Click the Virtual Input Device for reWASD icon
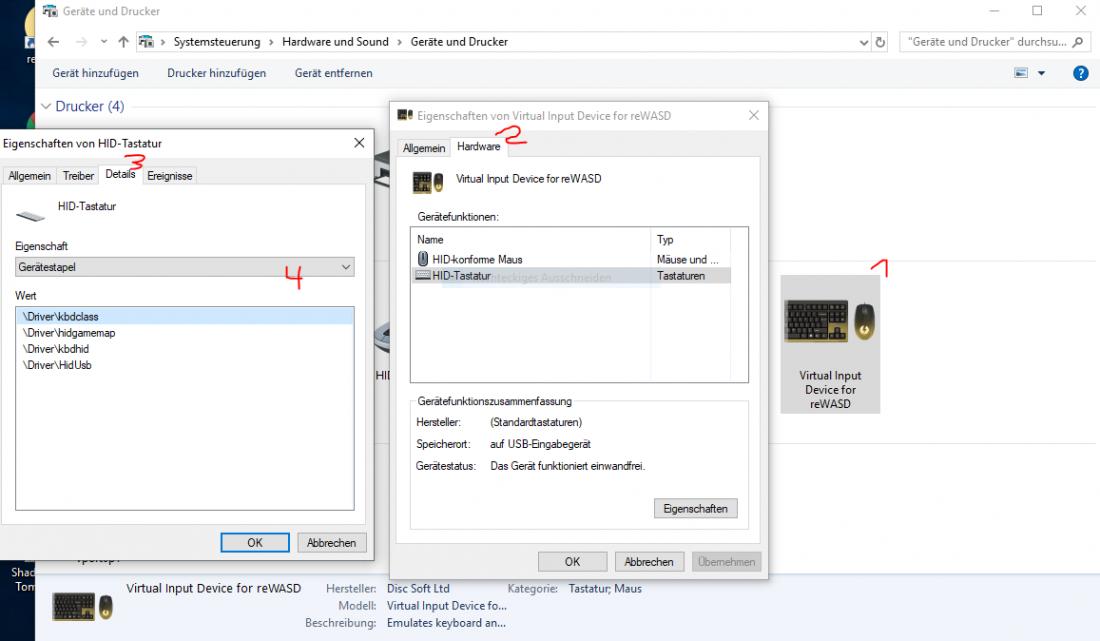The height and width of the screenshot is (641, 1100). (x=829, y=322)
